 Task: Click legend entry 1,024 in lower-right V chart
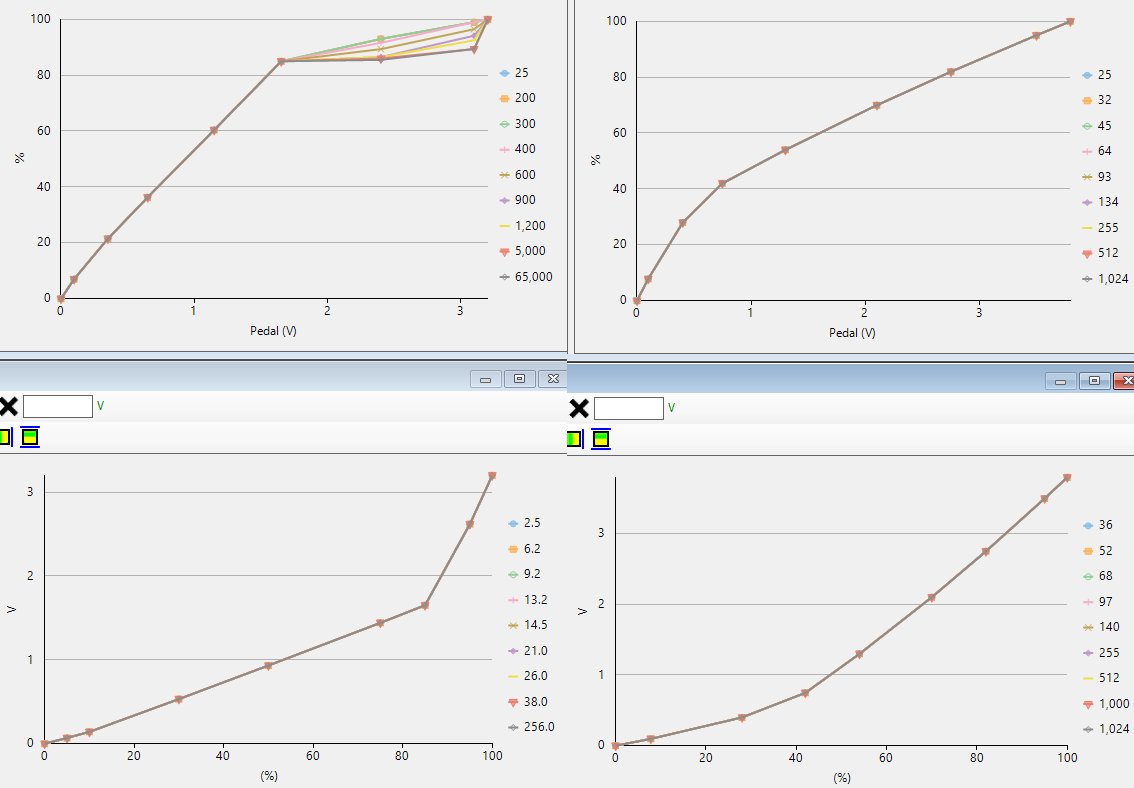pyautogui.click(x=1106, y=729)
